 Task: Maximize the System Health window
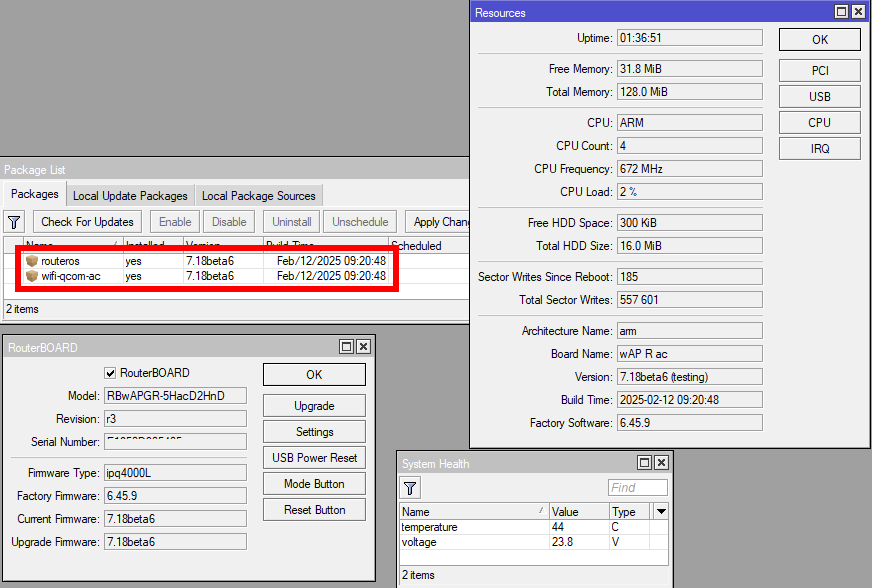[645, 462]
